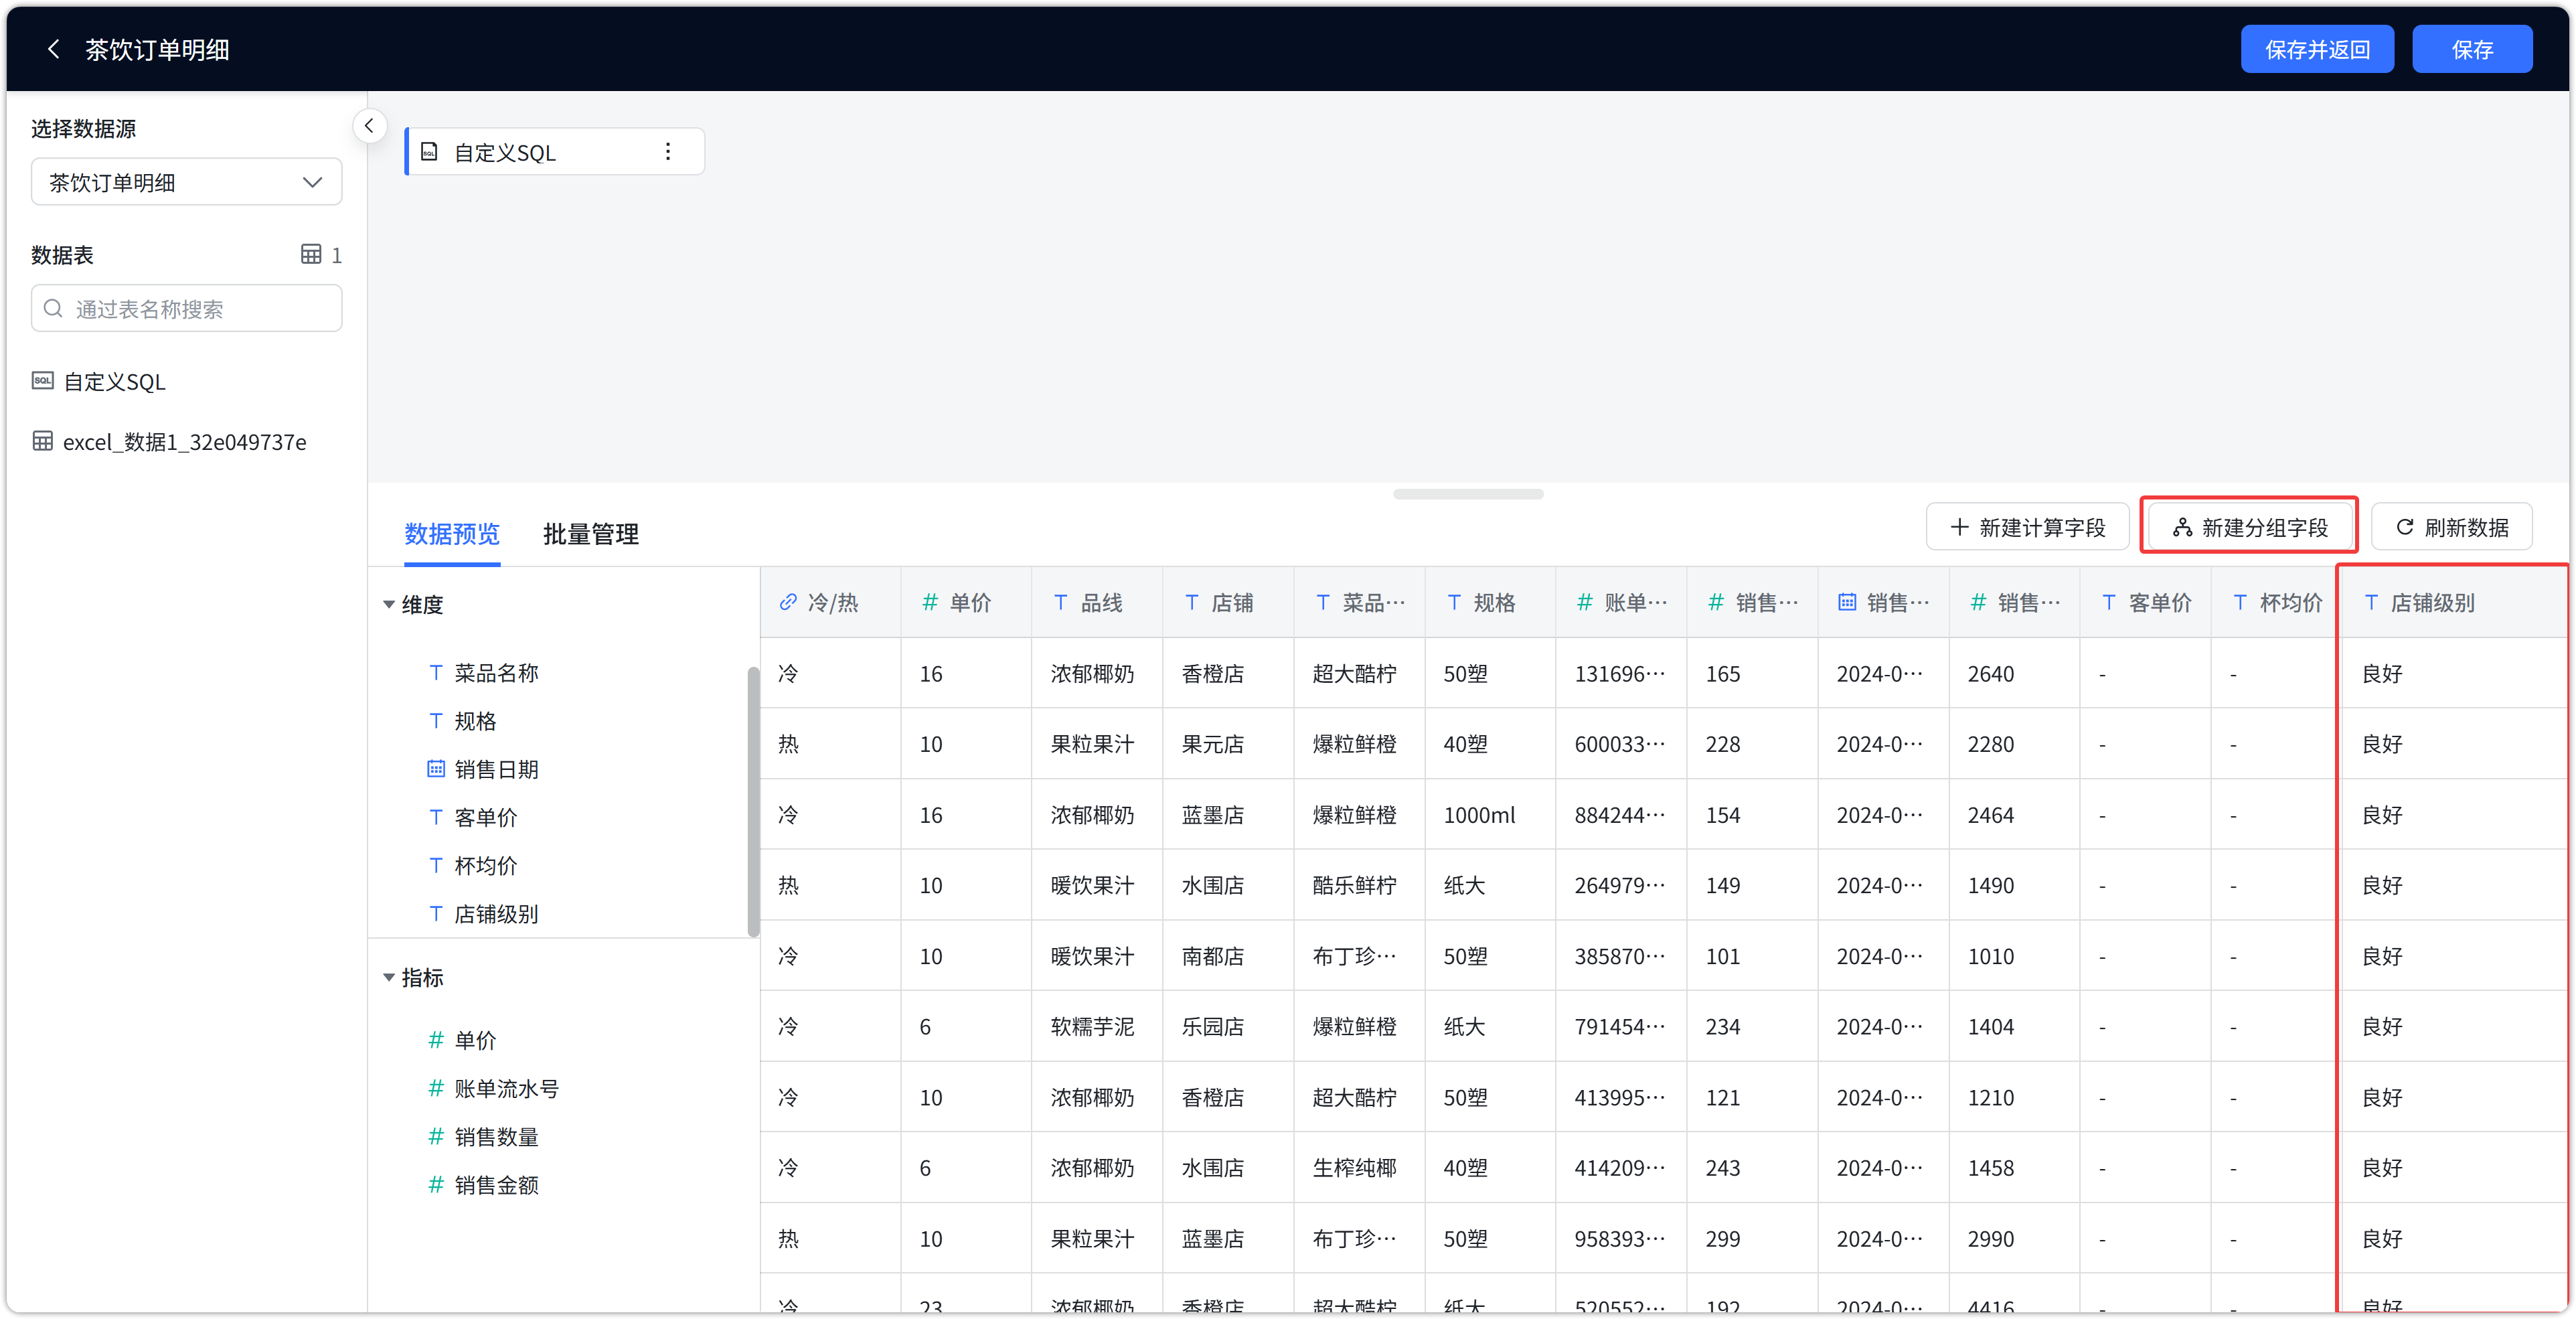Select the 店铺级别 dimension field
Viewport: 2576px width, 1319px height.
496,913
